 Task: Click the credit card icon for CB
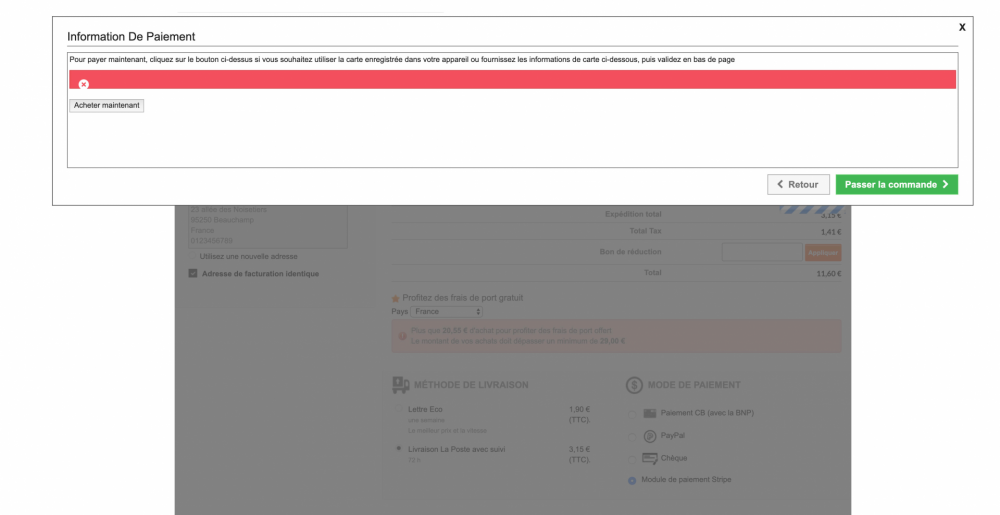(650, 413)
